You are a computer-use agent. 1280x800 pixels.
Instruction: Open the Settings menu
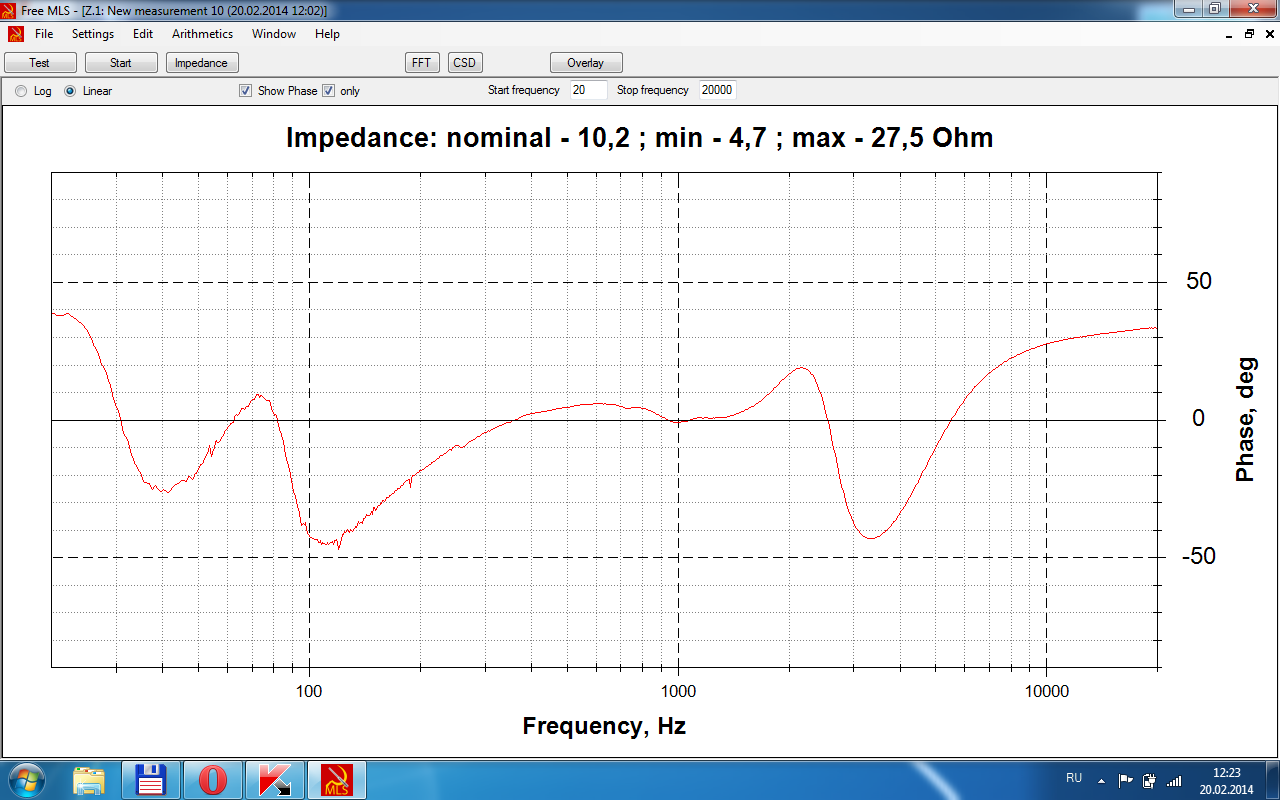93,34
